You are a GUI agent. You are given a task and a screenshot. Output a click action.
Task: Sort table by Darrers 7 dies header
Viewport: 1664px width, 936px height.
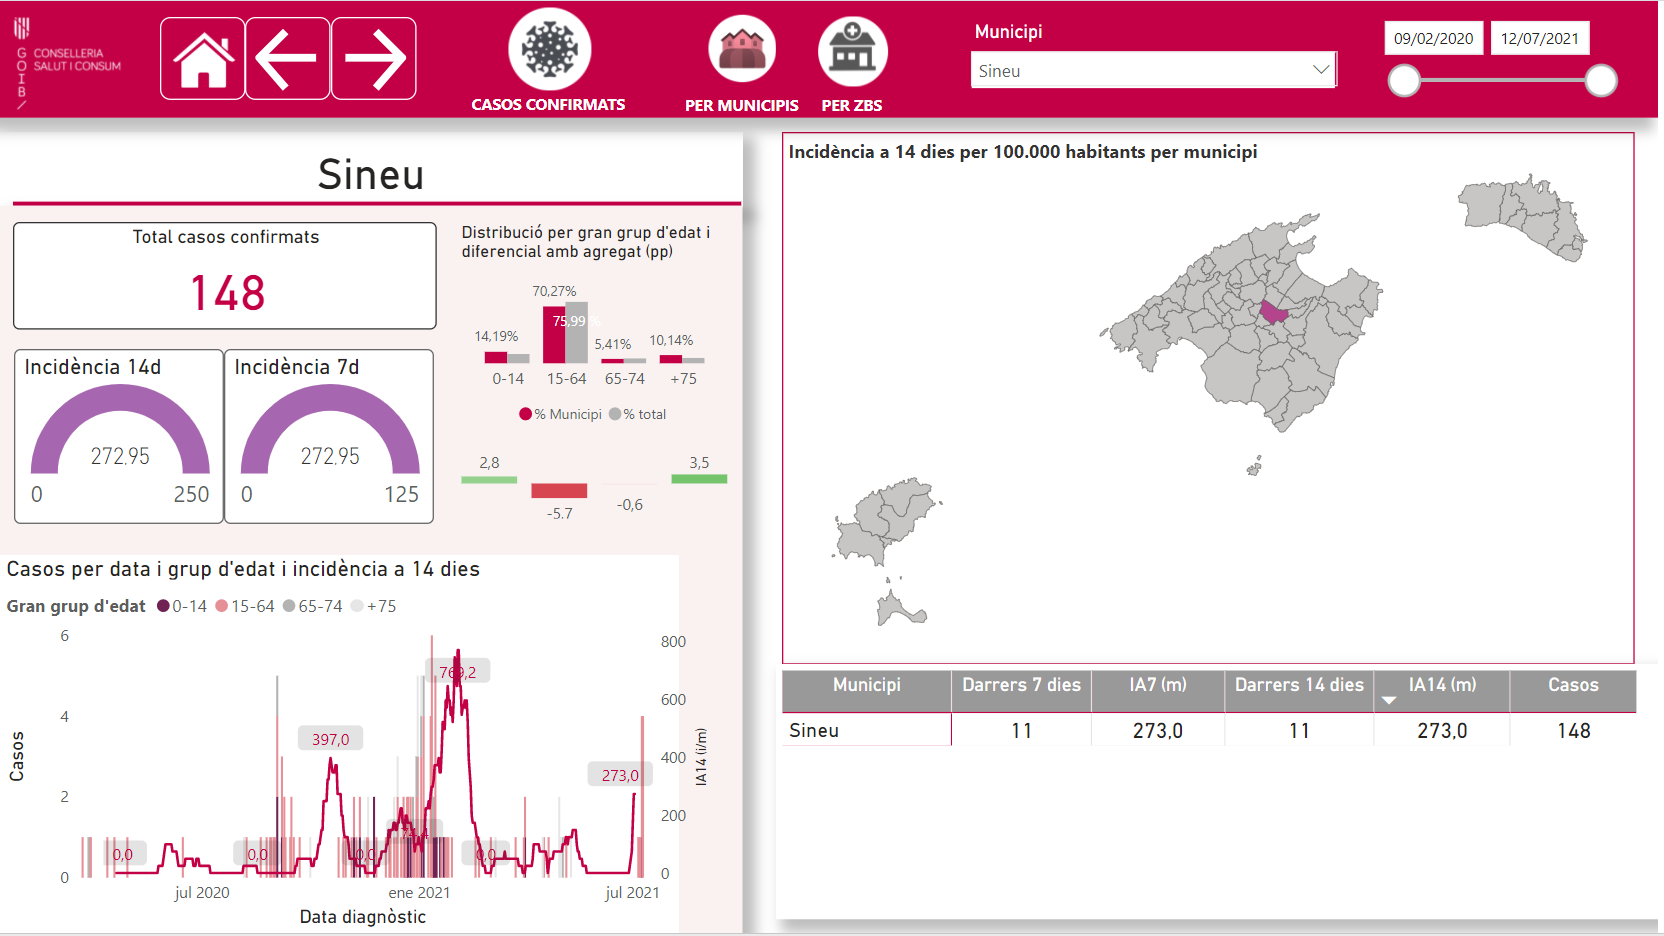point(1021,685)
